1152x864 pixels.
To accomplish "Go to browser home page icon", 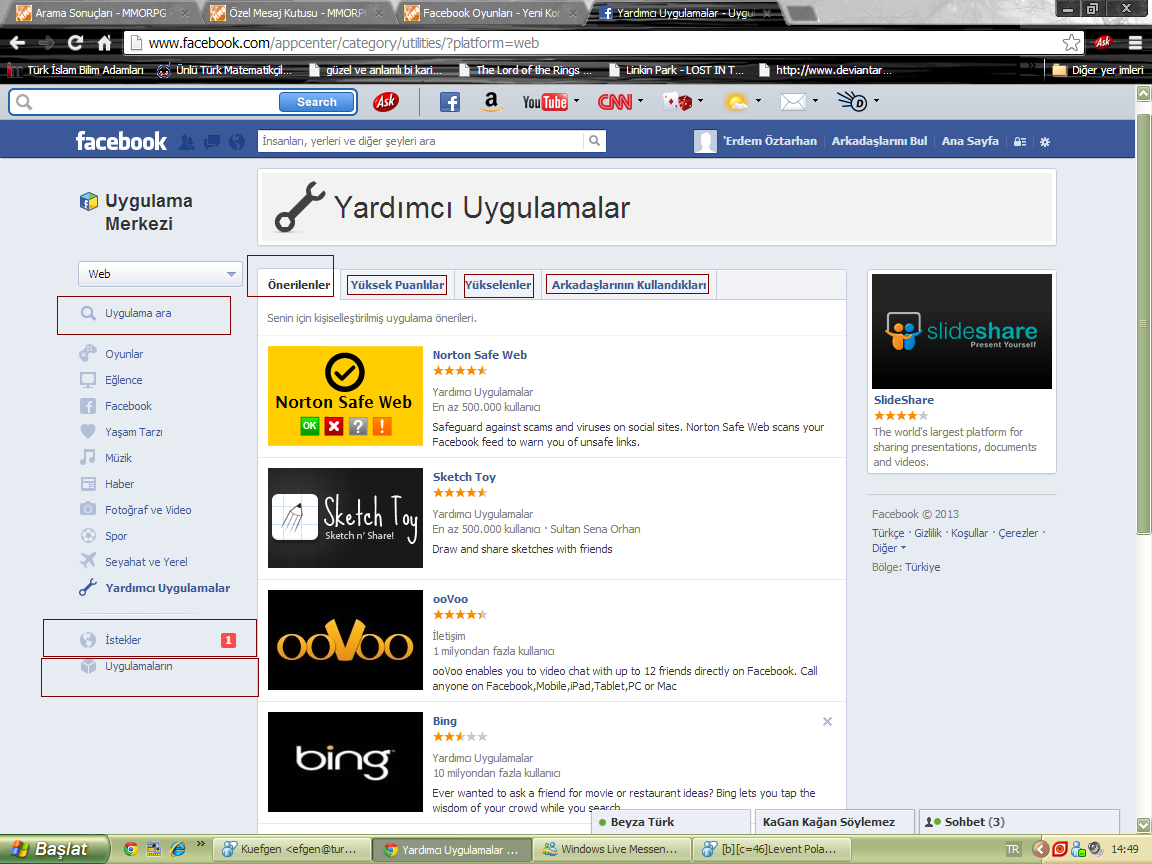I will [x=105, y=43].
